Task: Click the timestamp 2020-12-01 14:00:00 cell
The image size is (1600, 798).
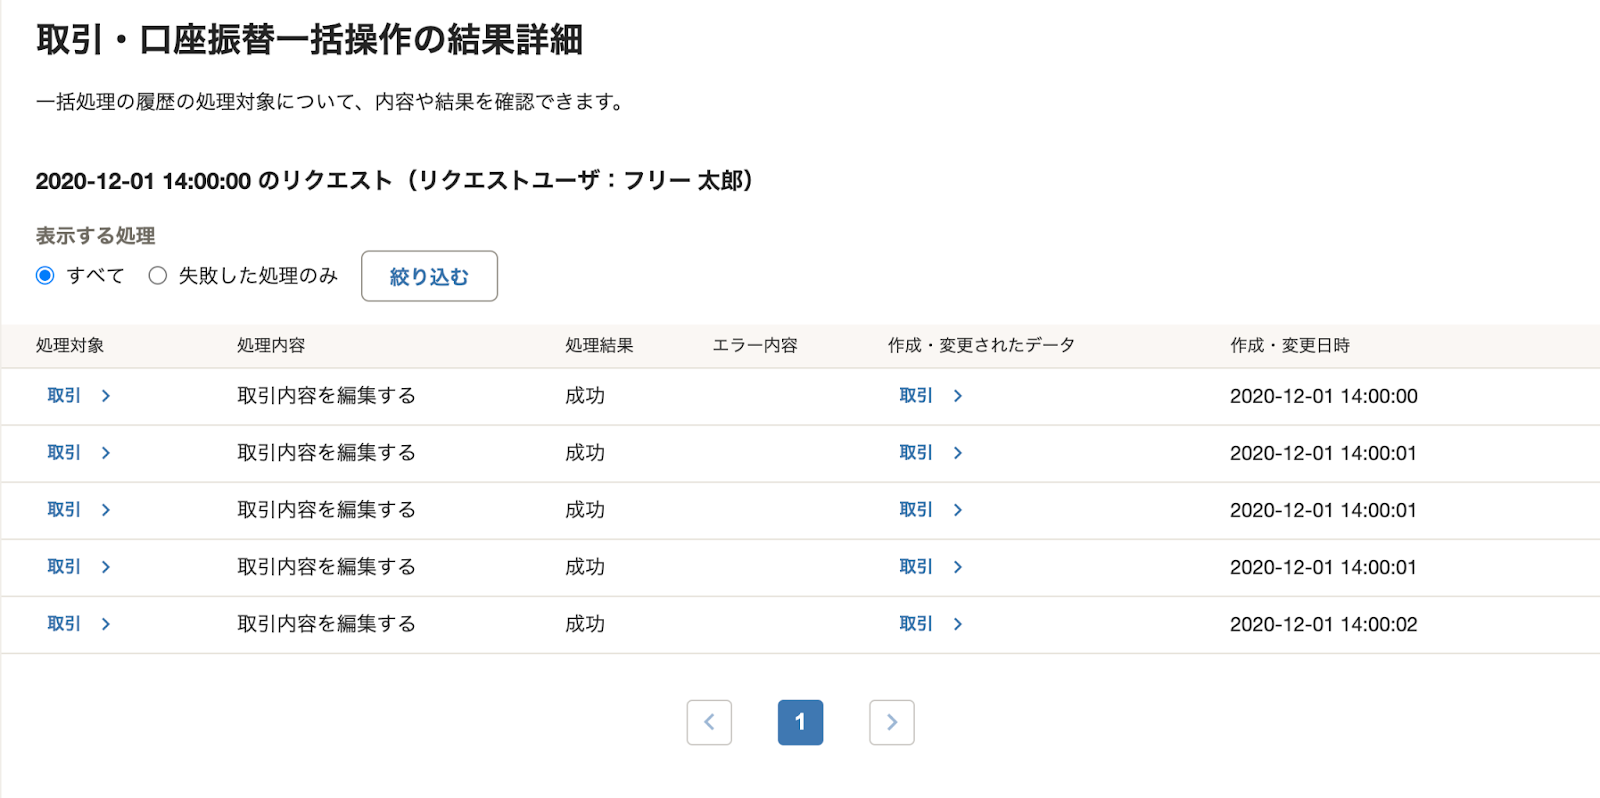Action: point(1324,396)
